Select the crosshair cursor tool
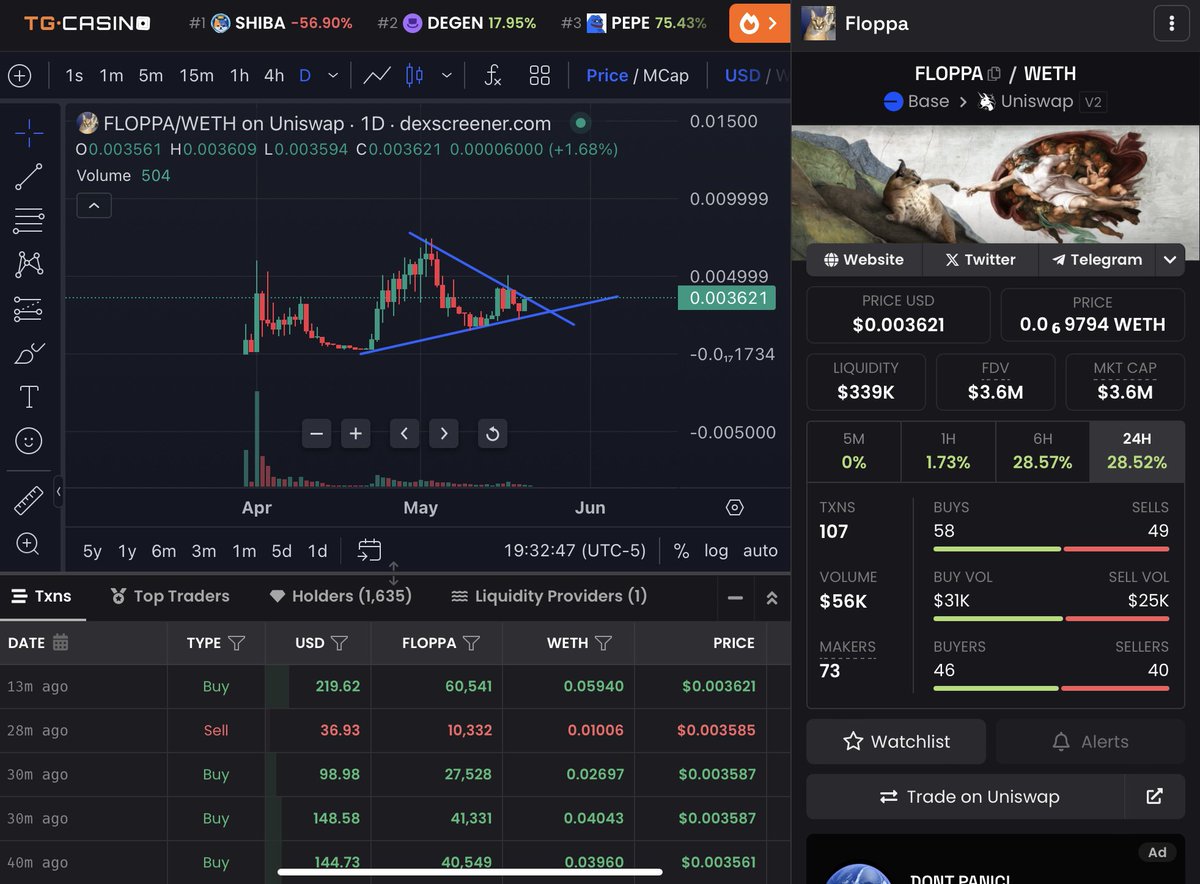 (29, 131)
